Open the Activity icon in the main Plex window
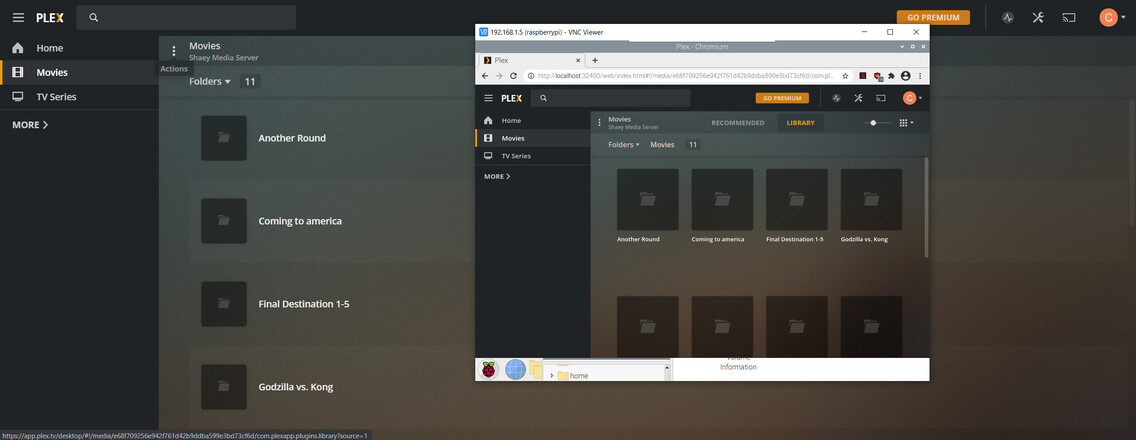1136x440 pixels. (x=1008, y=17)
